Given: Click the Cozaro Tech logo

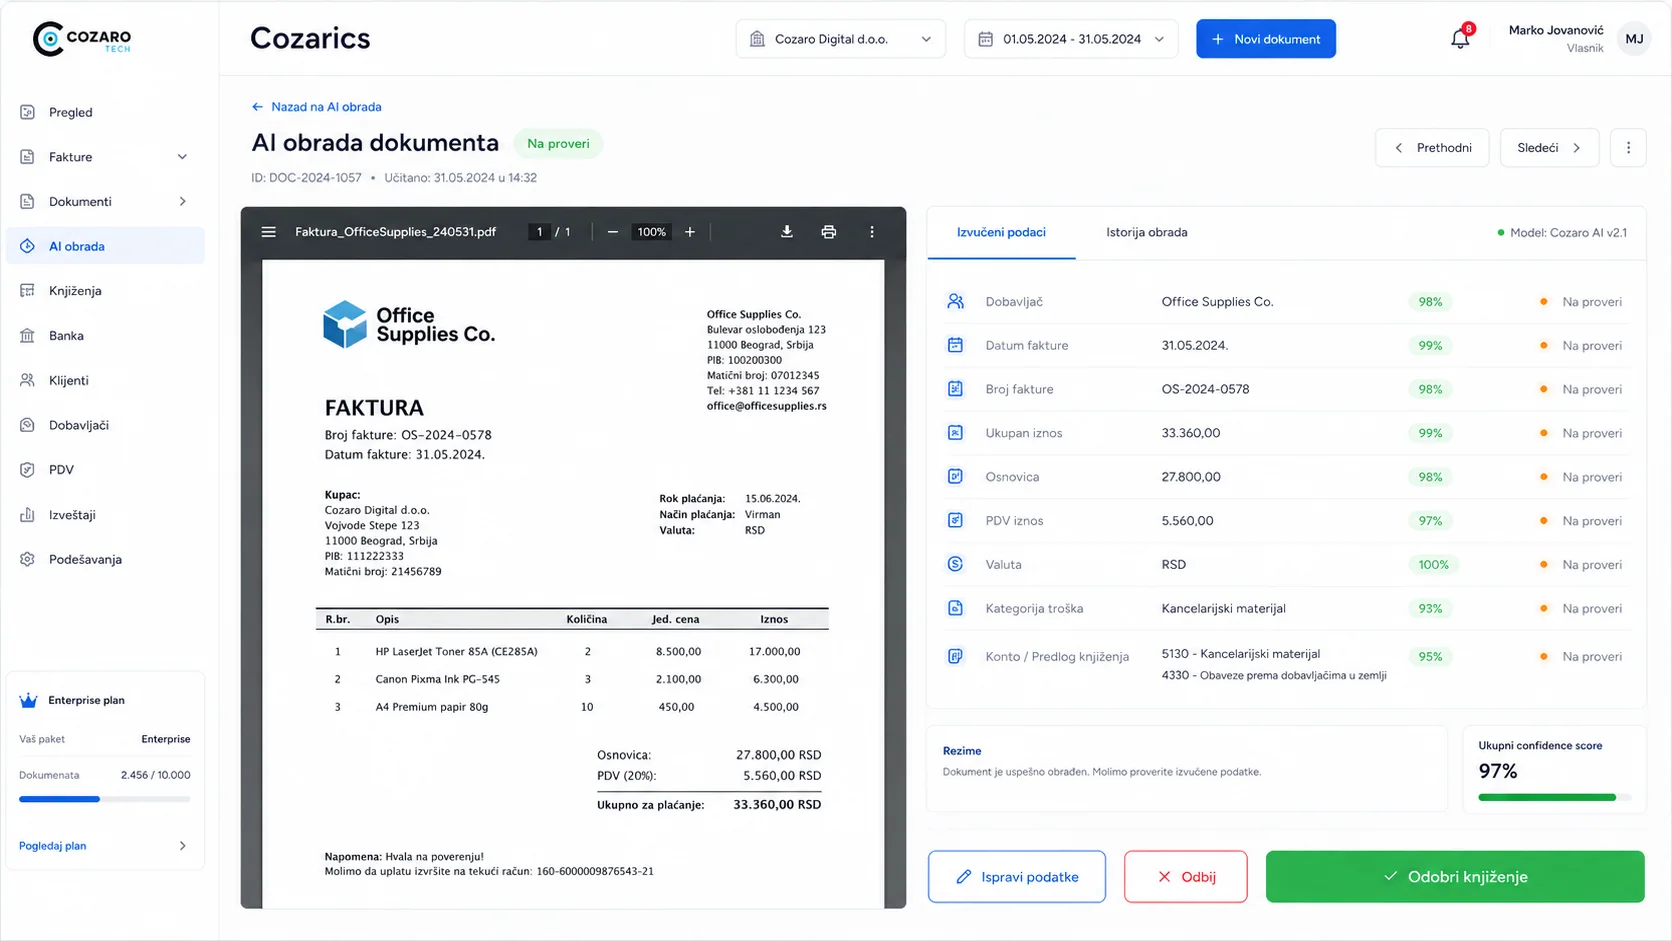Looking at the screenshot, I should tap(82, 39).
